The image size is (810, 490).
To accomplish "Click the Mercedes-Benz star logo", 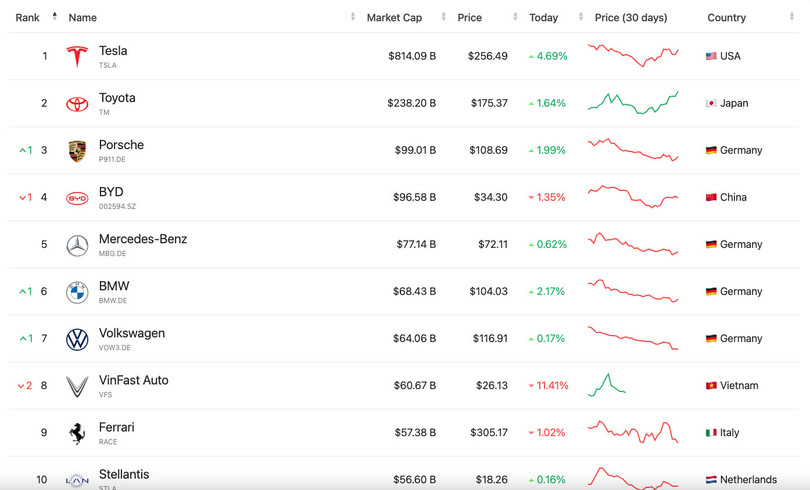I will tap(77, 245).
